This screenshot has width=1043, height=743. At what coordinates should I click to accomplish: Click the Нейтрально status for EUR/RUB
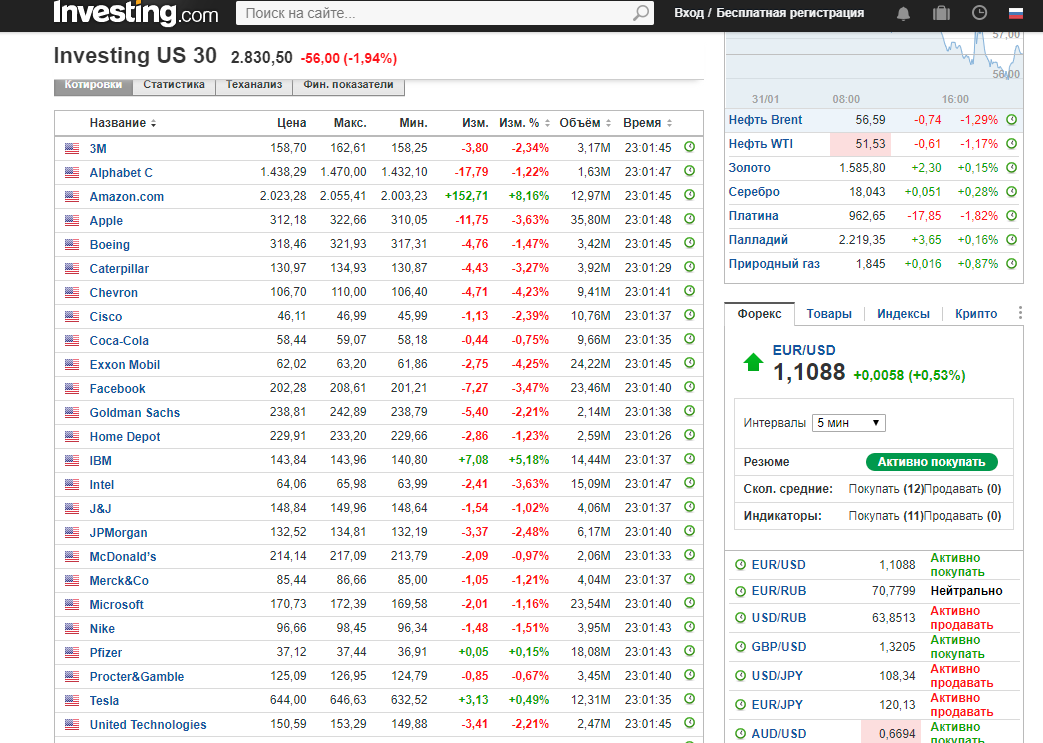pos(966,591)
